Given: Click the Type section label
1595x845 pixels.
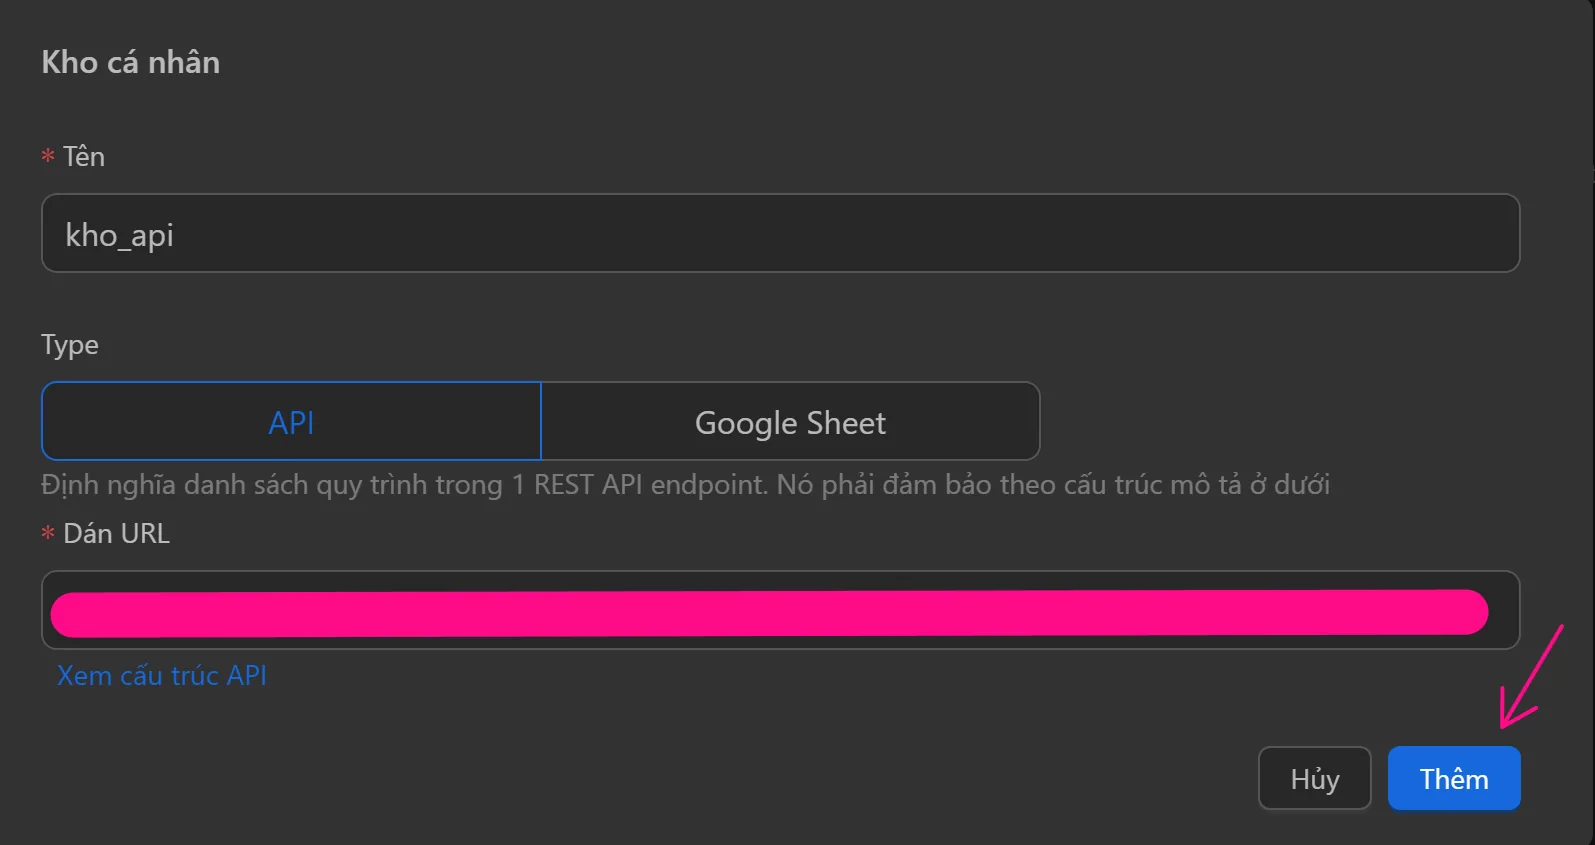Looking at the screenshot, I should click(x=69, y=344).
